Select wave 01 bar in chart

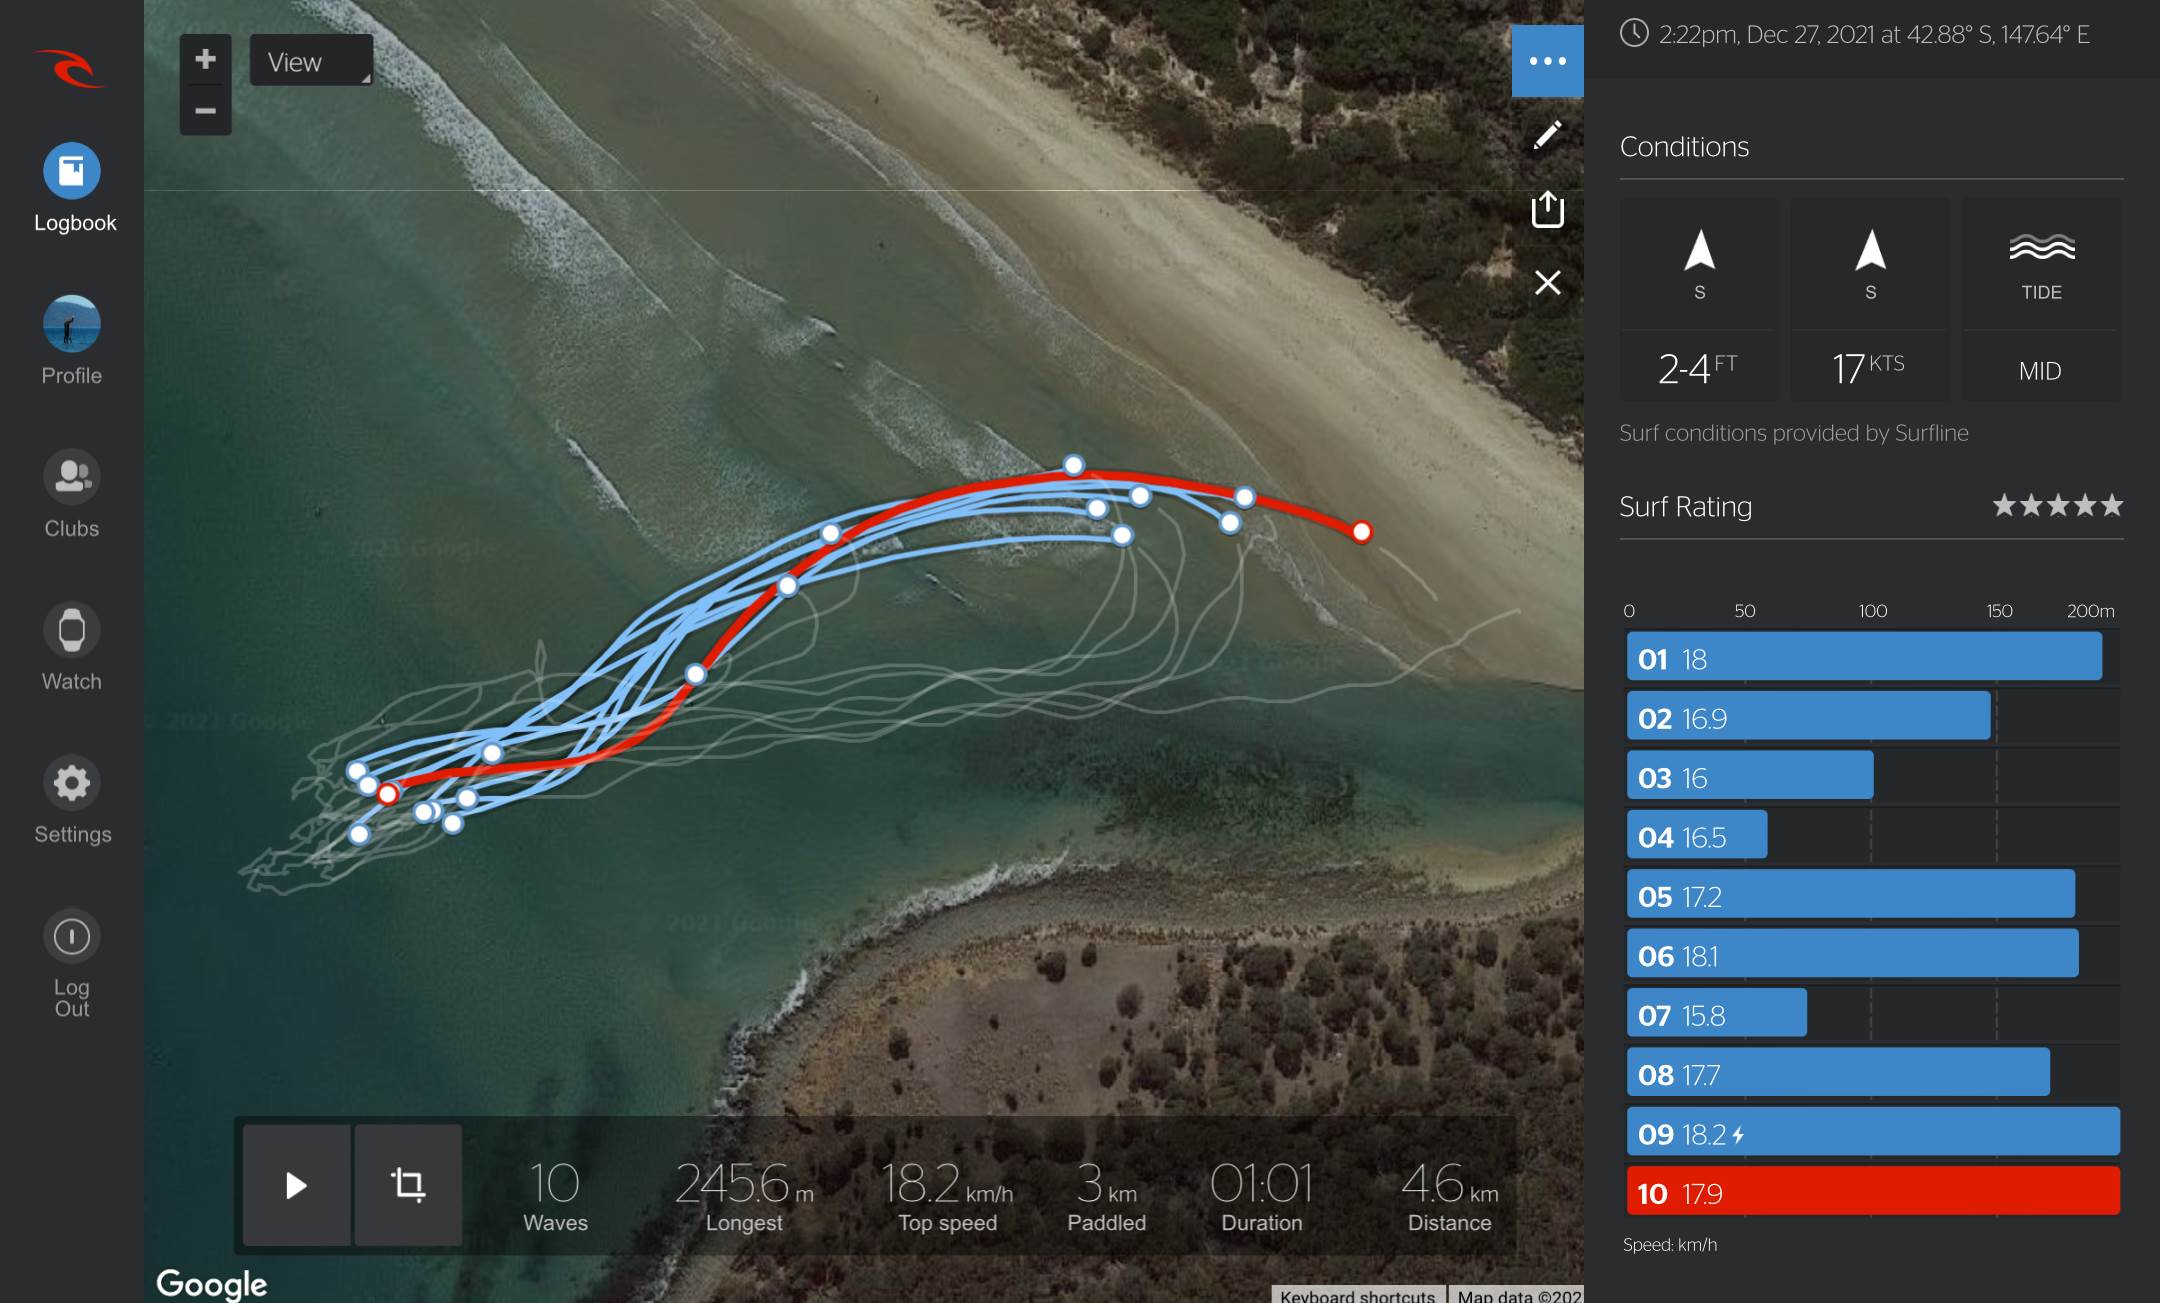1863,658
